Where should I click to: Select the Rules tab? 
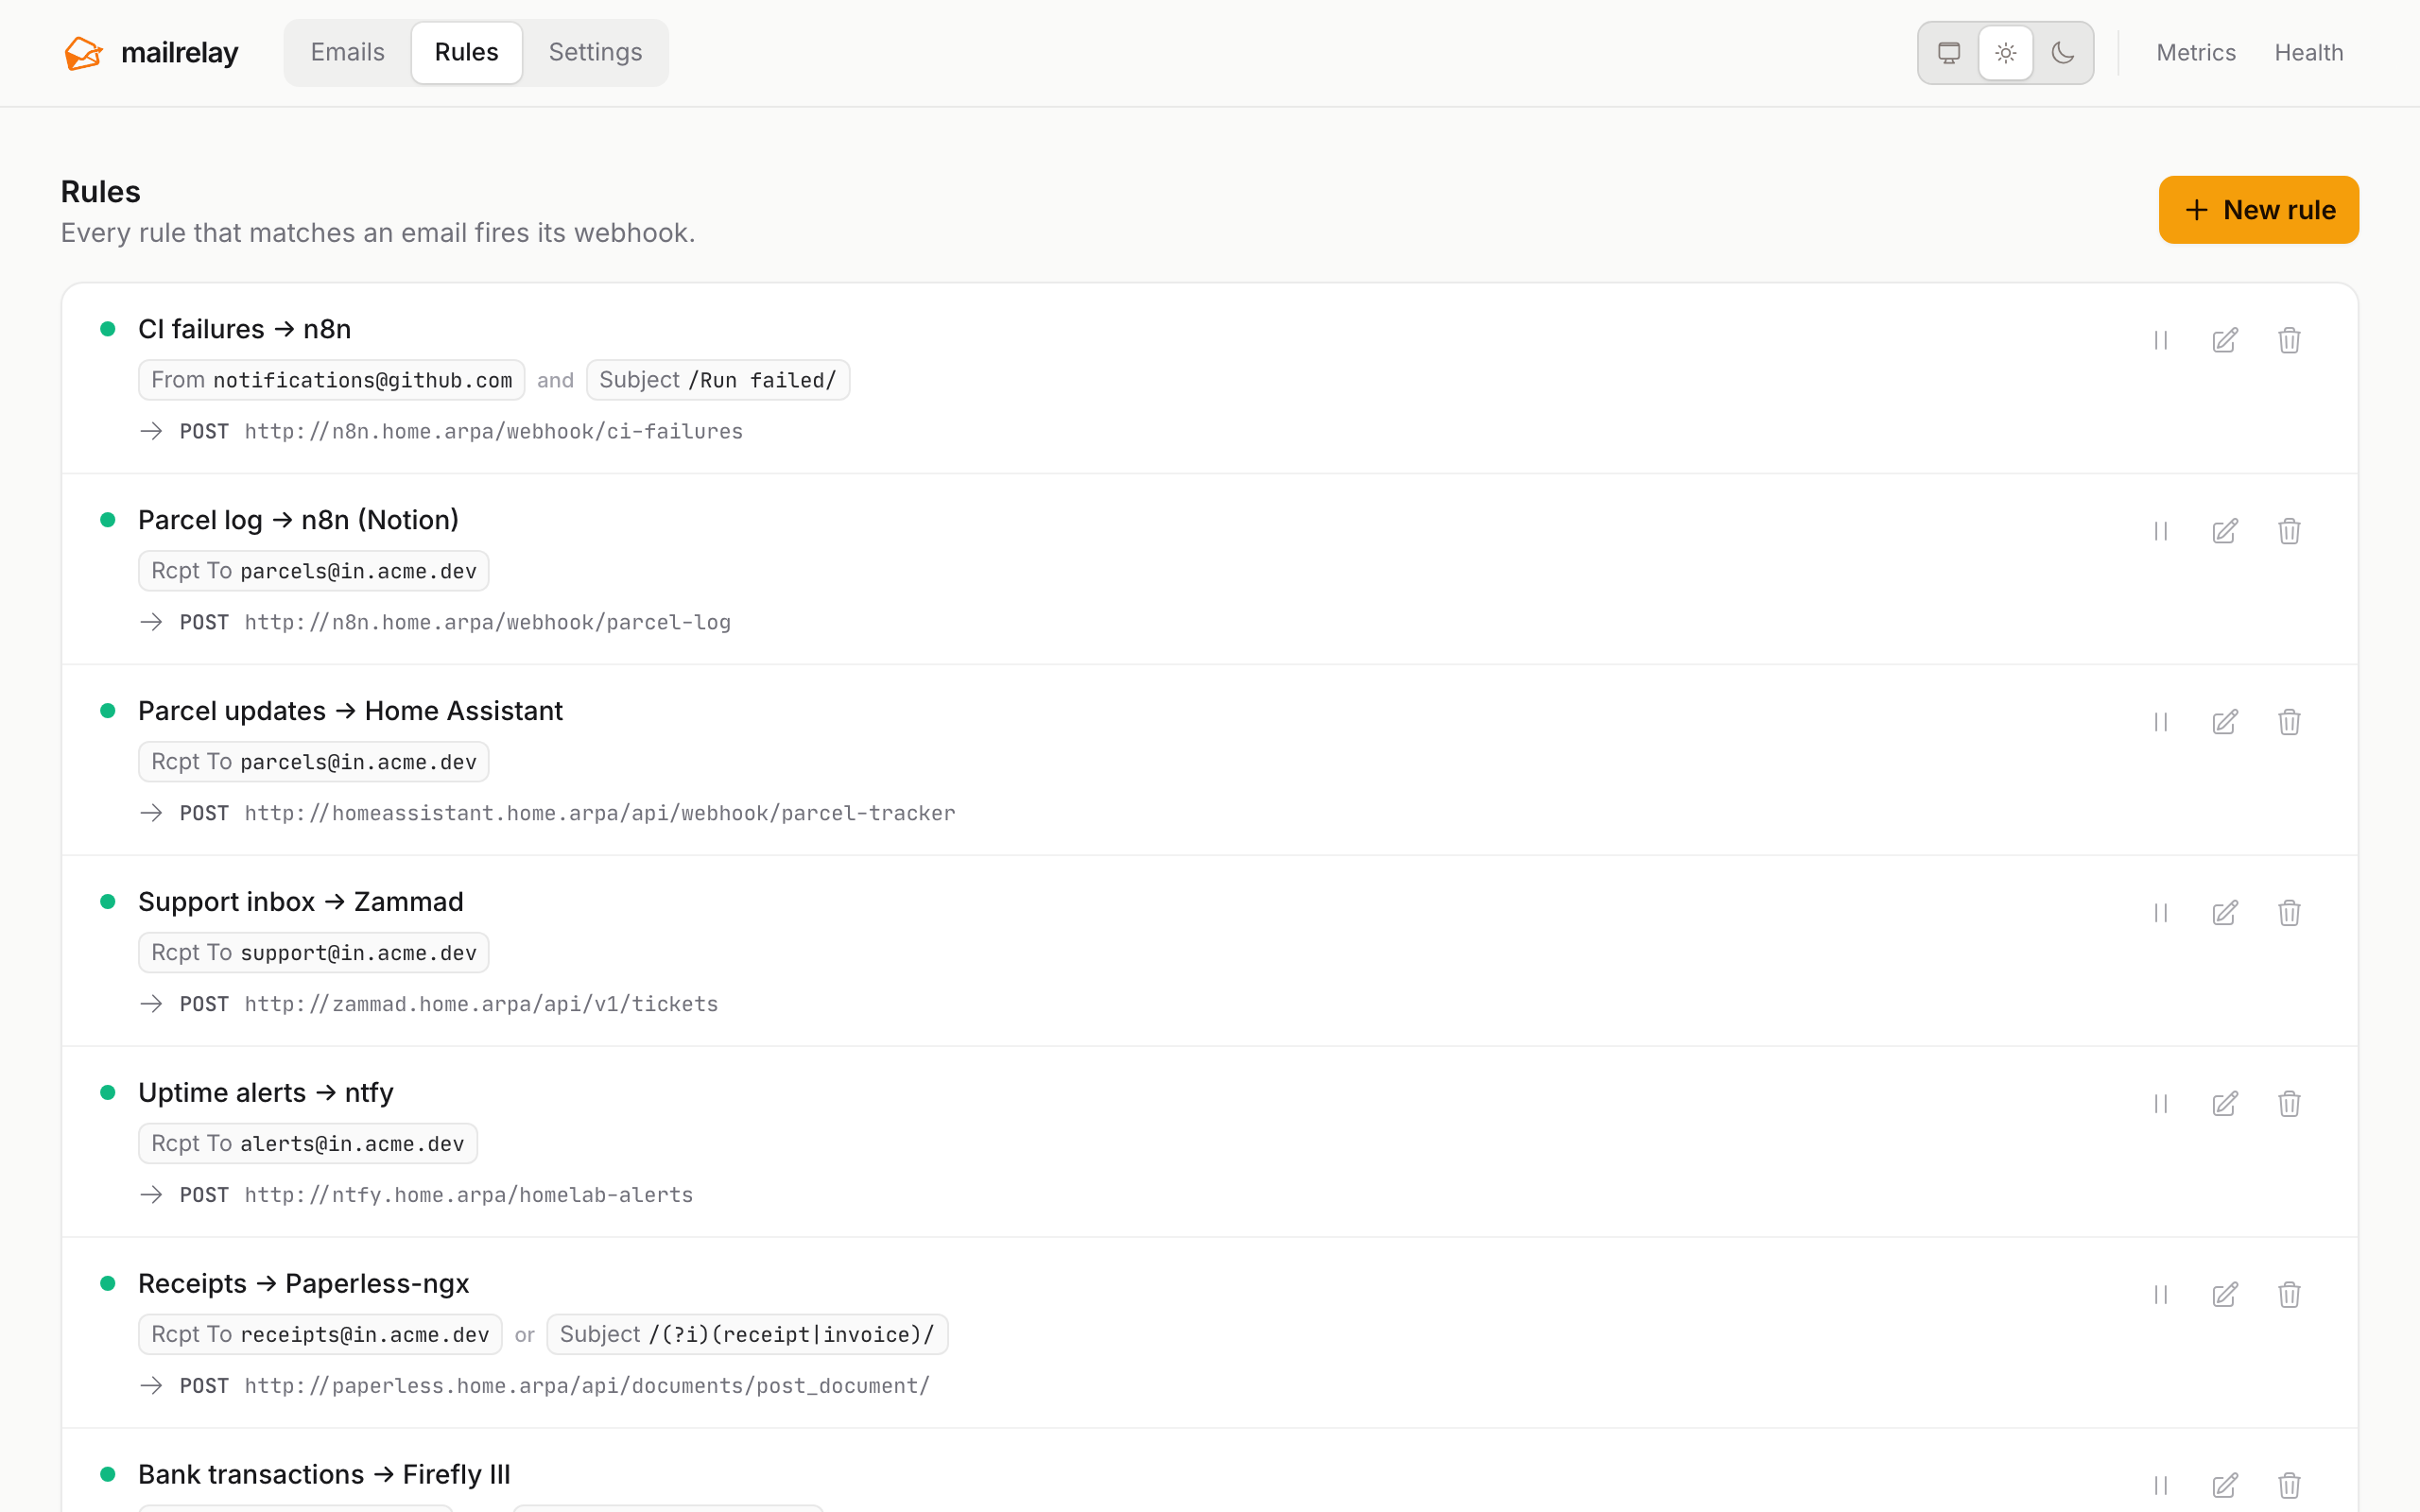coord(467,52)
